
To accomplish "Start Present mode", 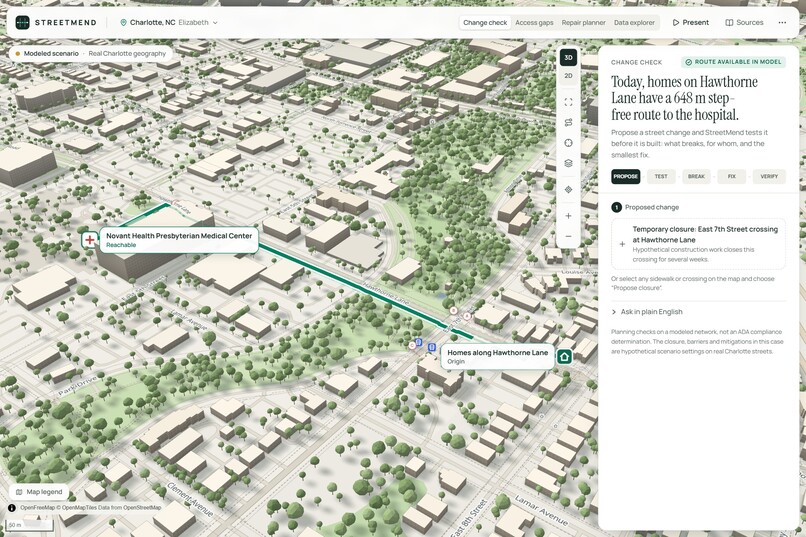I will coord(690,23).
